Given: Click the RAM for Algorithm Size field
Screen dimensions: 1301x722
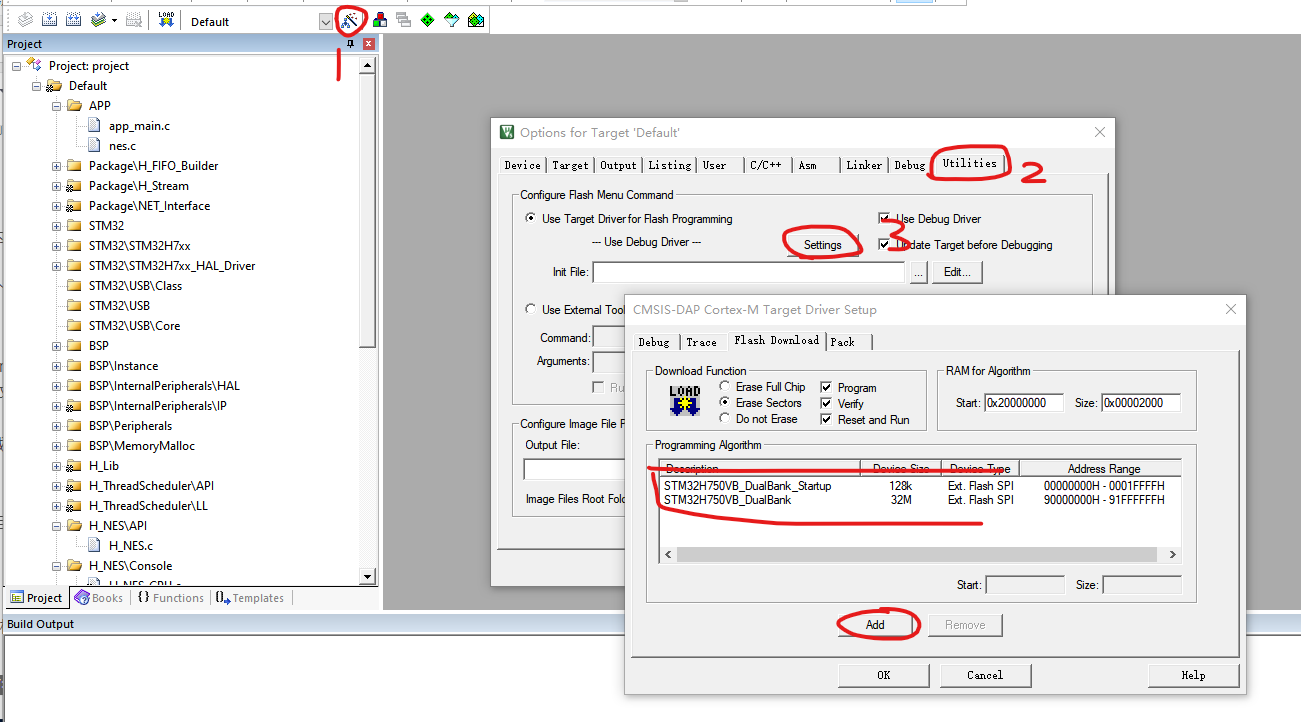Looking at the screenshot, I should (1141, 403).
